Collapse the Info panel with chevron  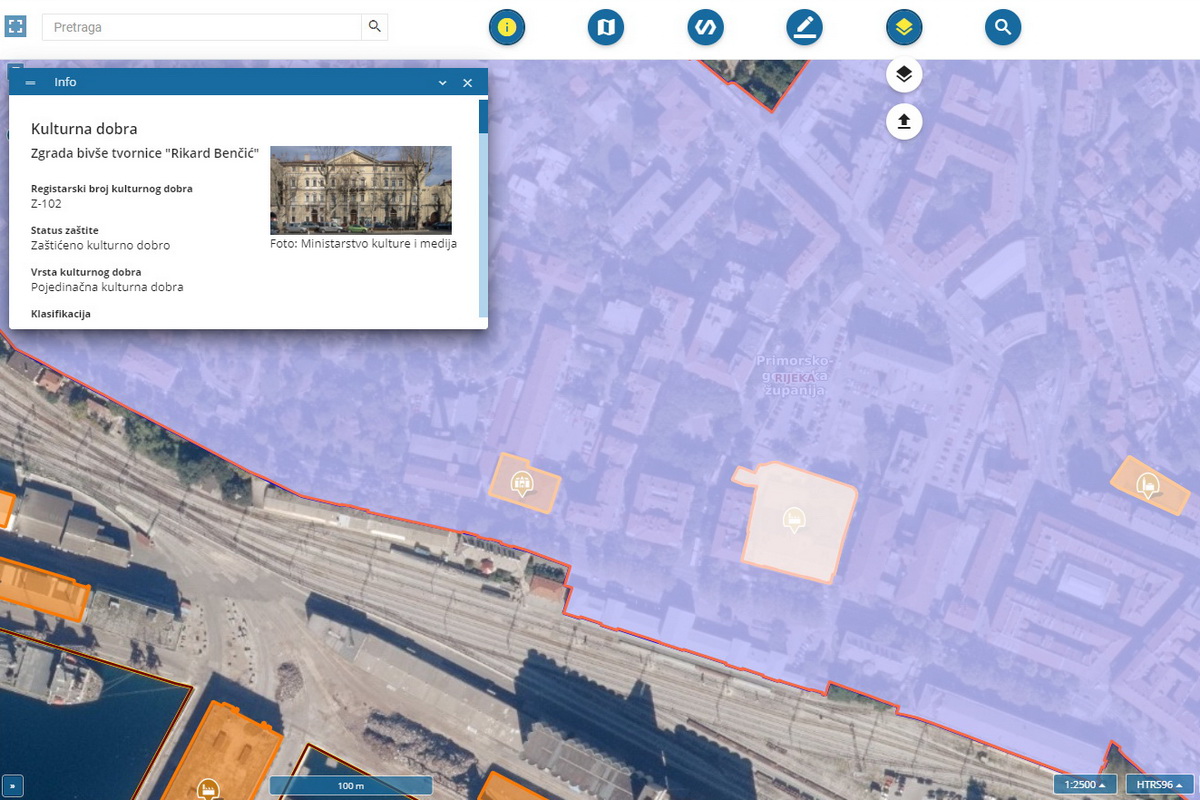click(x=443, y=83)
